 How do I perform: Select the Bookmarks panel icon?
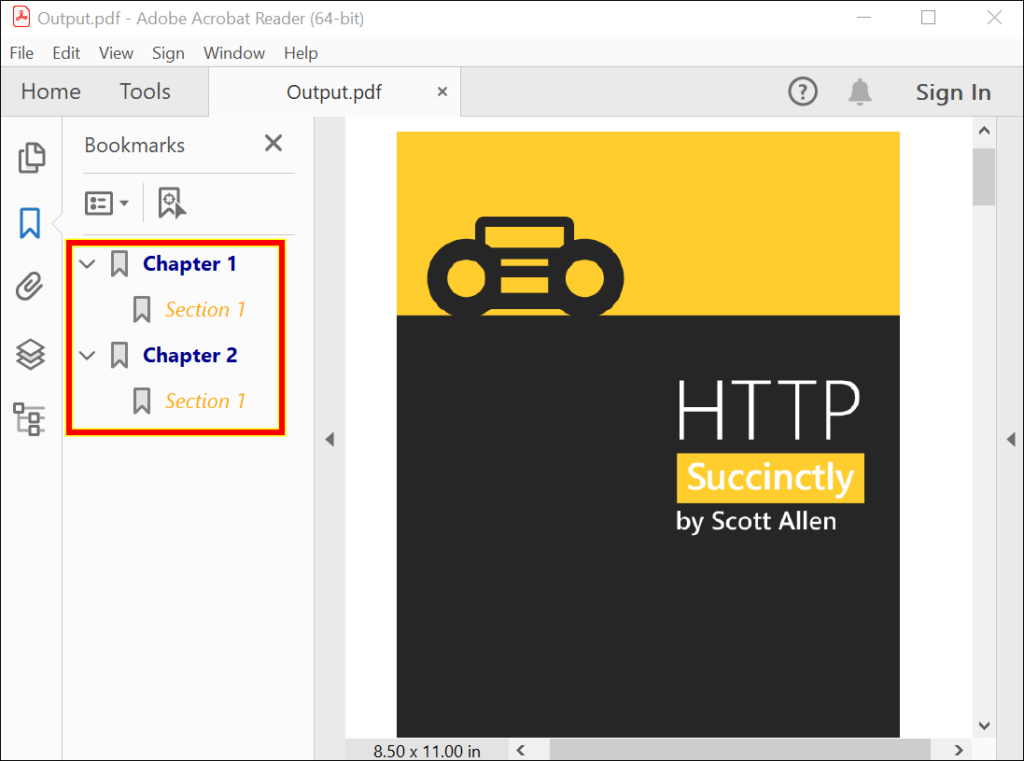tap(30, 223)
